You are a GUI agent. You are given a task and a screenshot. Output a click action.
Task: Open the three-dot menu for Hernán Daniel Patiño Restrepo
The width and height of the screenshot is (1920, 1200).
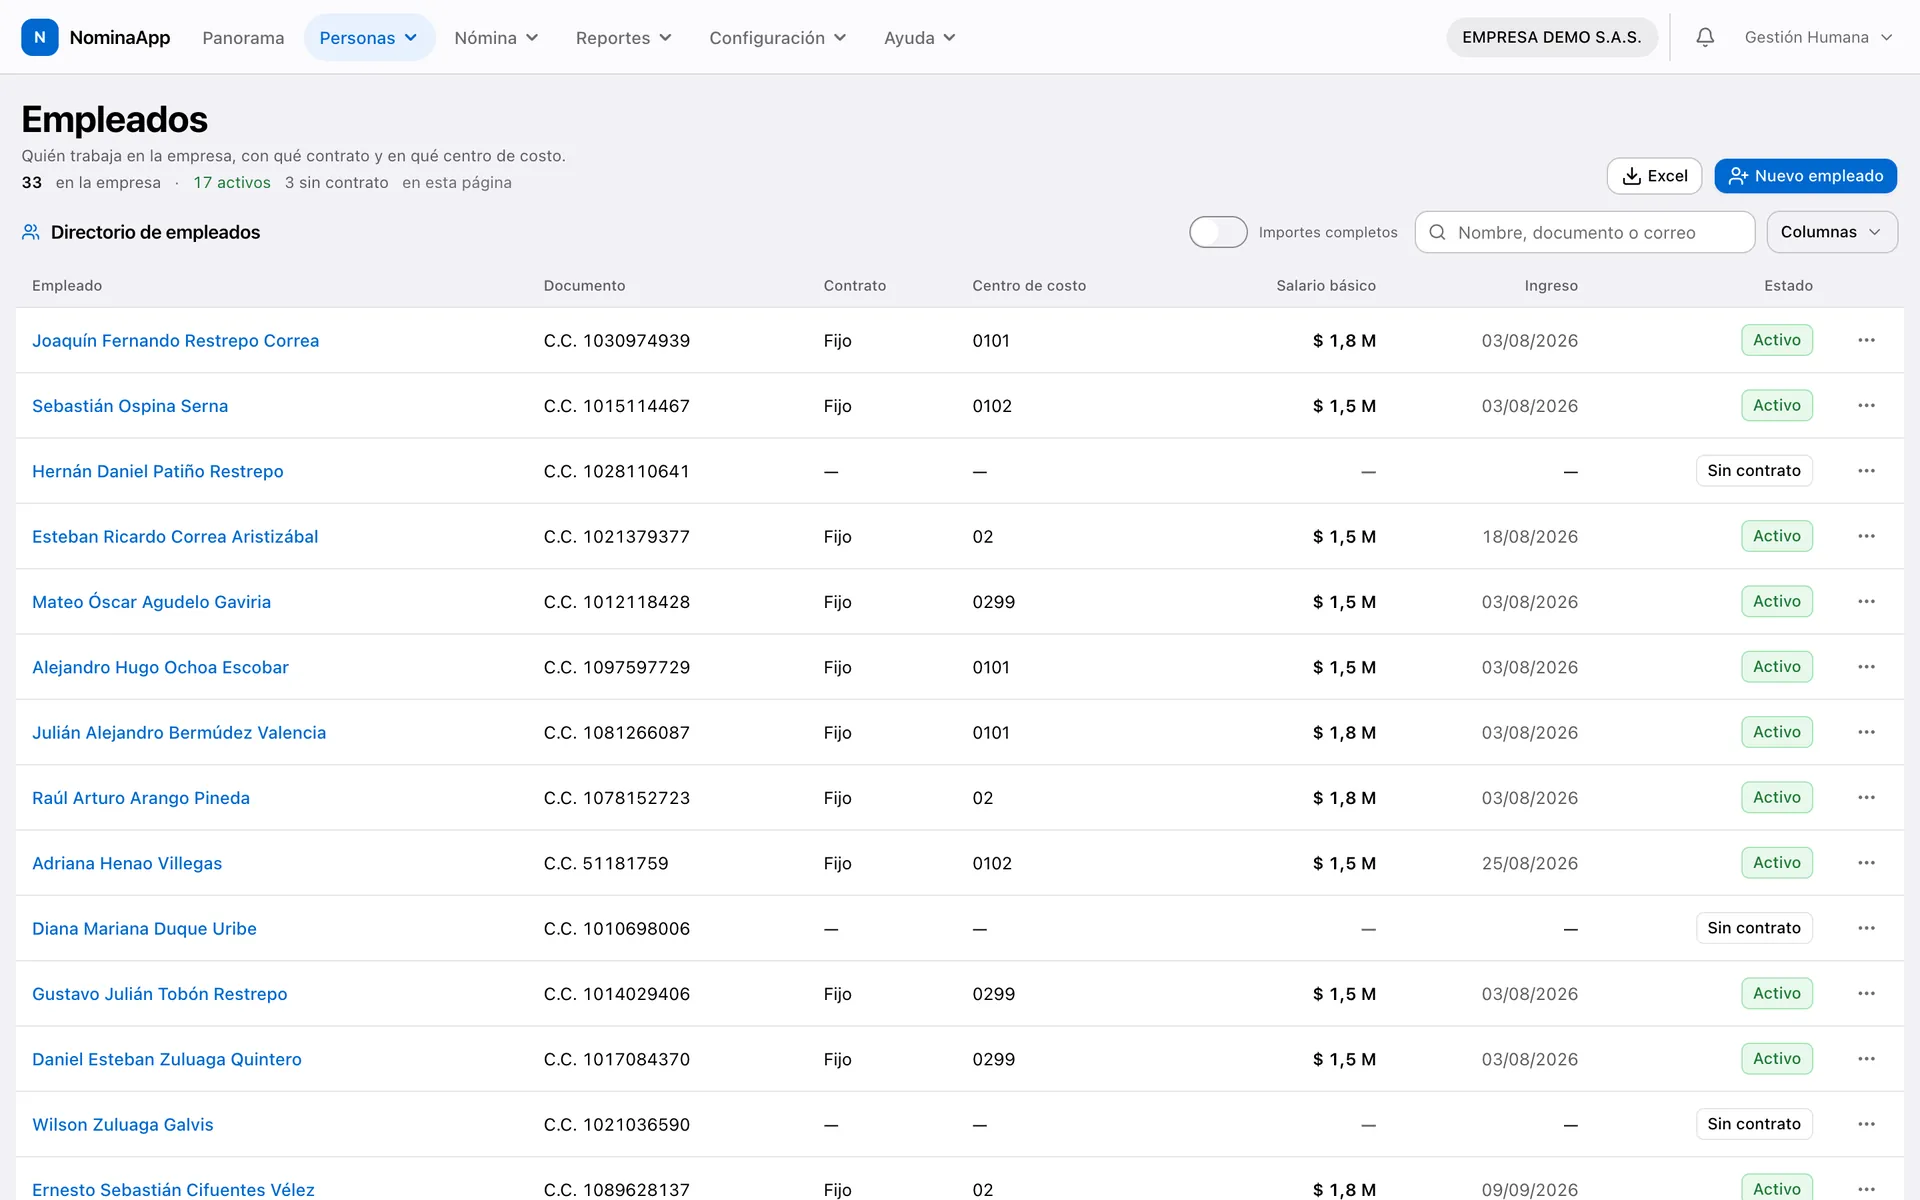tap(1866, 471)
